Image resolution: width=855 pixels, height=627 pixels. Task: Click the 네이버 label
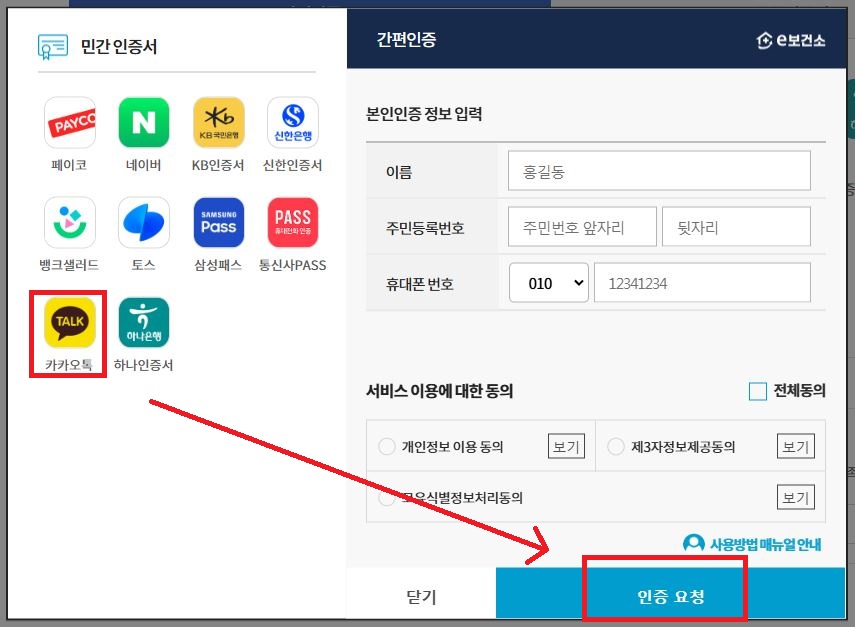click(144, 165)
